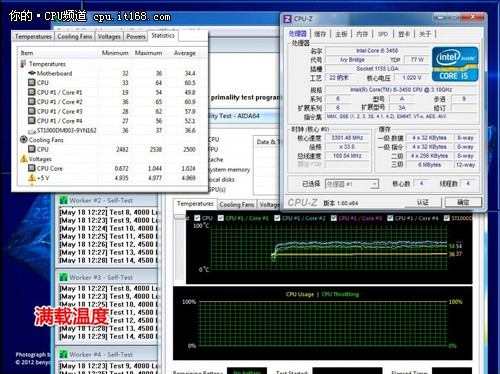Toggle CPU #1 / Core #2 graph checkbox
Screen dimensions: 500x374
pyautogui.click(x=277, y=218)
